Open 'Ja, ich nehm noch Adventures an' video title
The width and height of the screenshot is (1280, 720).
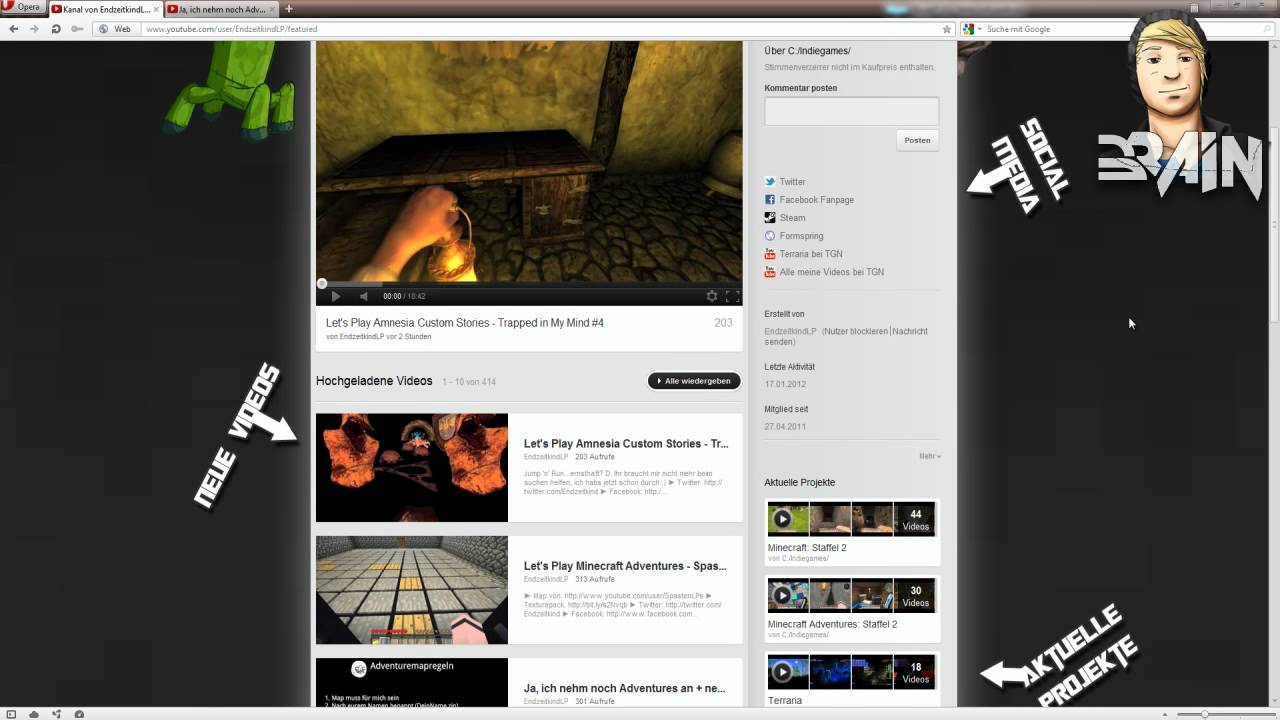pos(625,688)
